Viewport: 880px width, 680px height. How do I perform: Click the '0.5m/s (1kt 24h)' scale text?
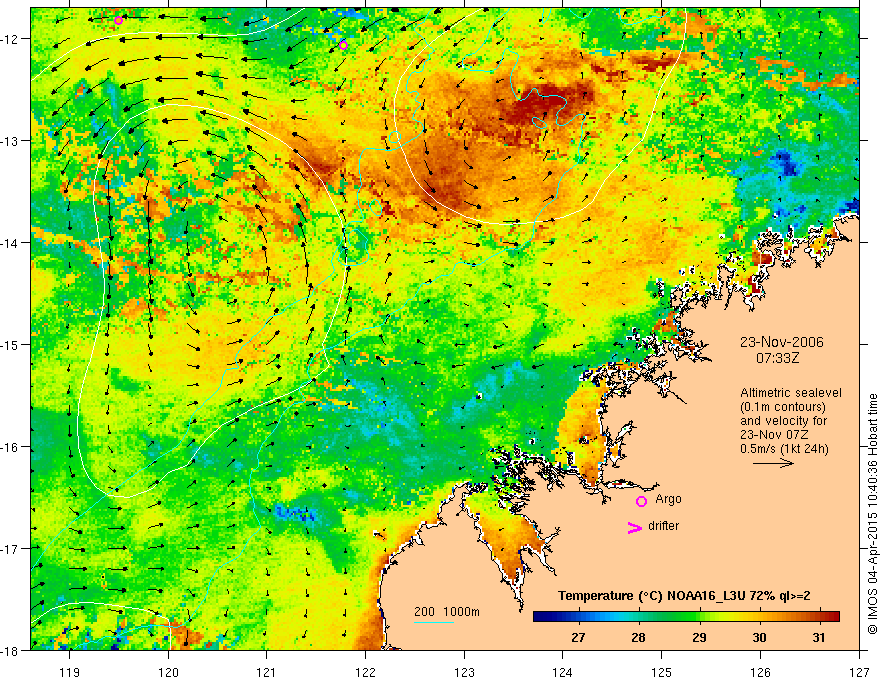[784, 449]
